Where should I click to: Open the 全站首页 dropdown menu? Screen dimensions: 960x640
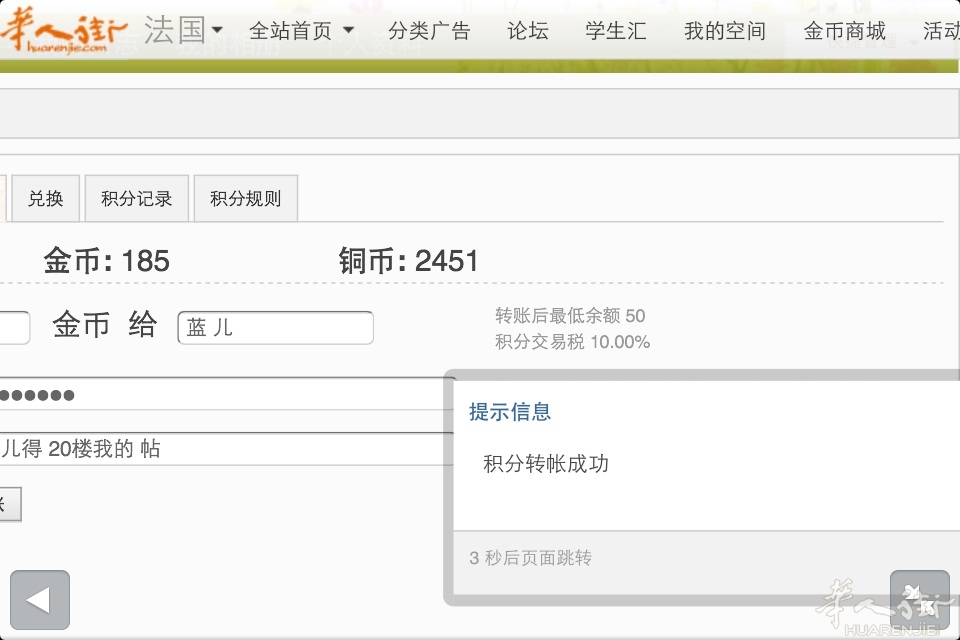pos(301,31)
